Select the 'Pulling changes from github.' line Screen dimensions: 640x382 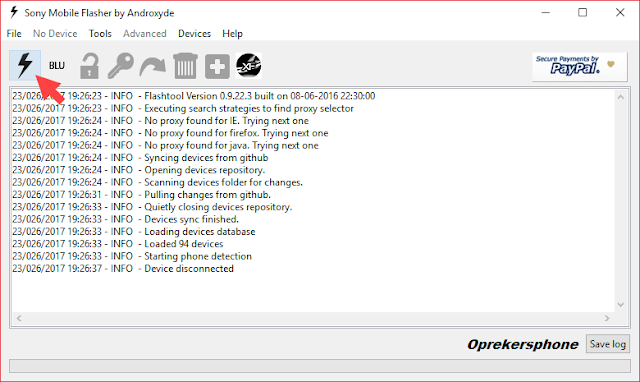[x=141, y=195]
